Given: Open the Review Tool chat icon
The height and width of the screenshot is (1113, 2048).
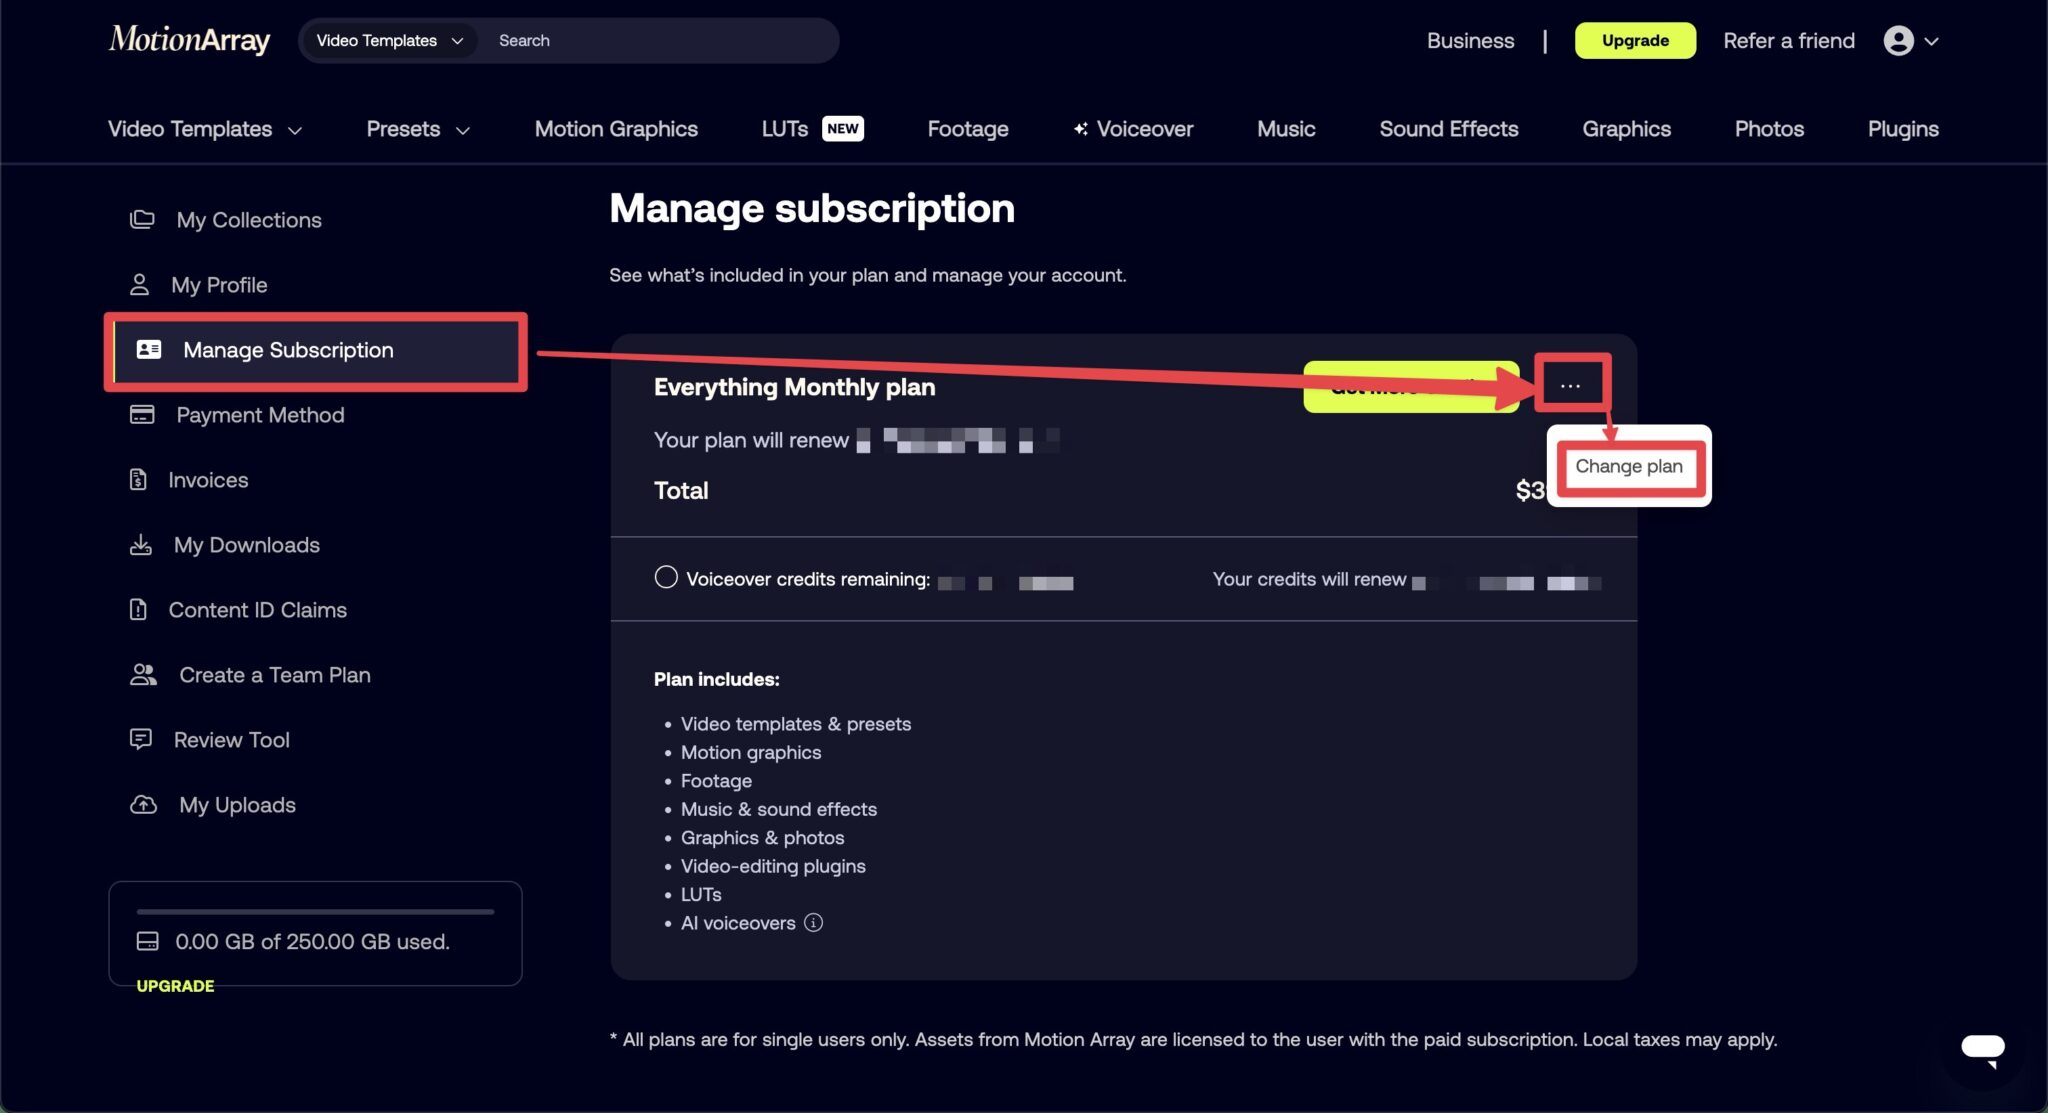Looking at the screenshot, I should tap(141, 739).
